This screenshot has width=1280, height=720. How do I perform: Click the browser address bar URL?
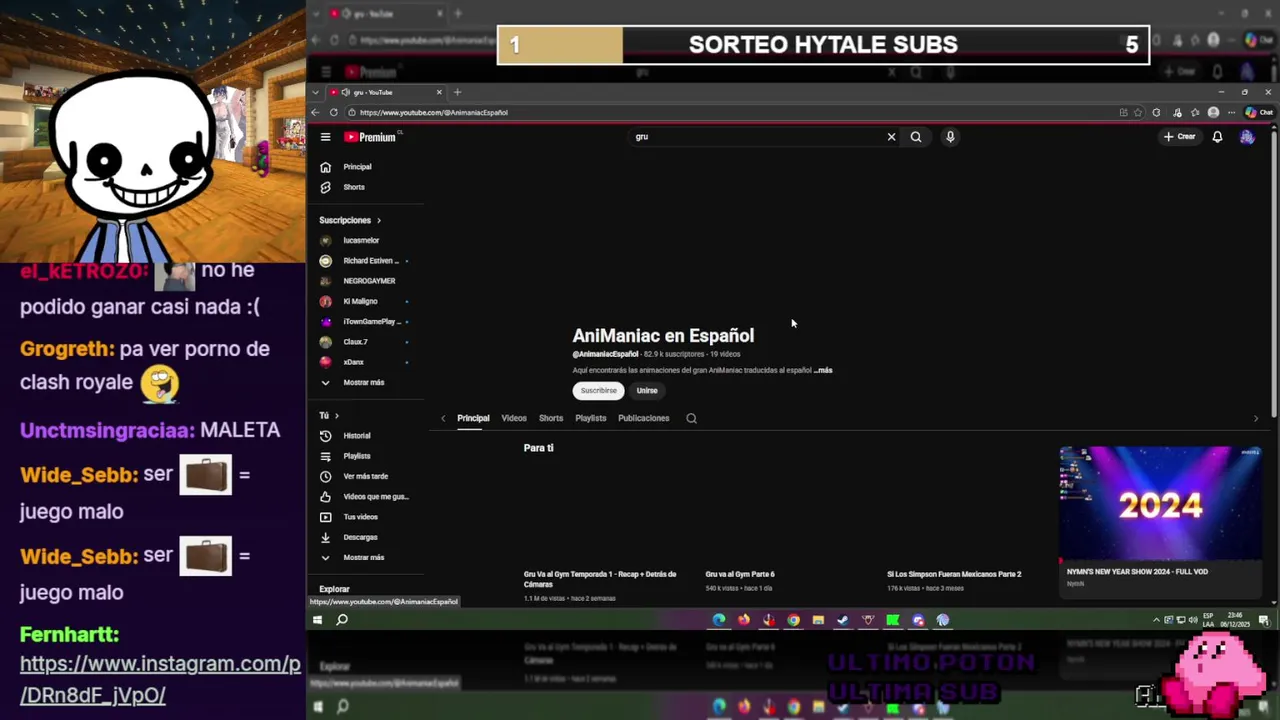433,112
